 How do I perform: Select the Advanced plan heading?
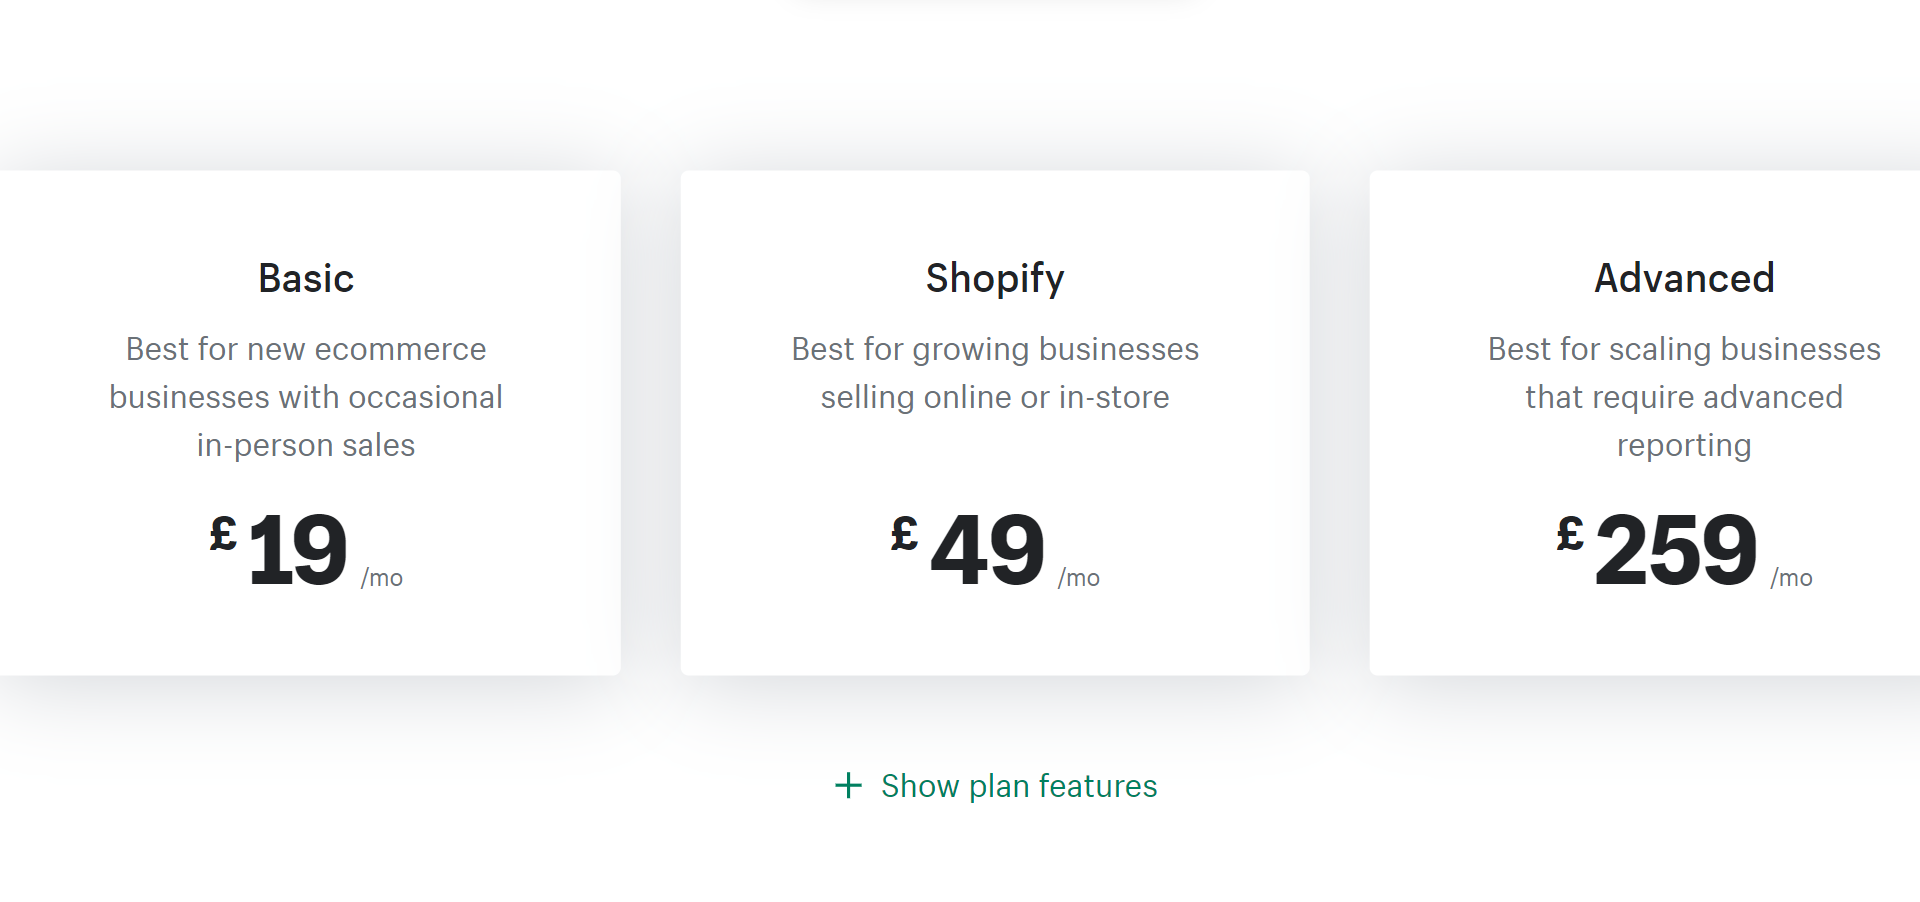(x=1684, y=278)
